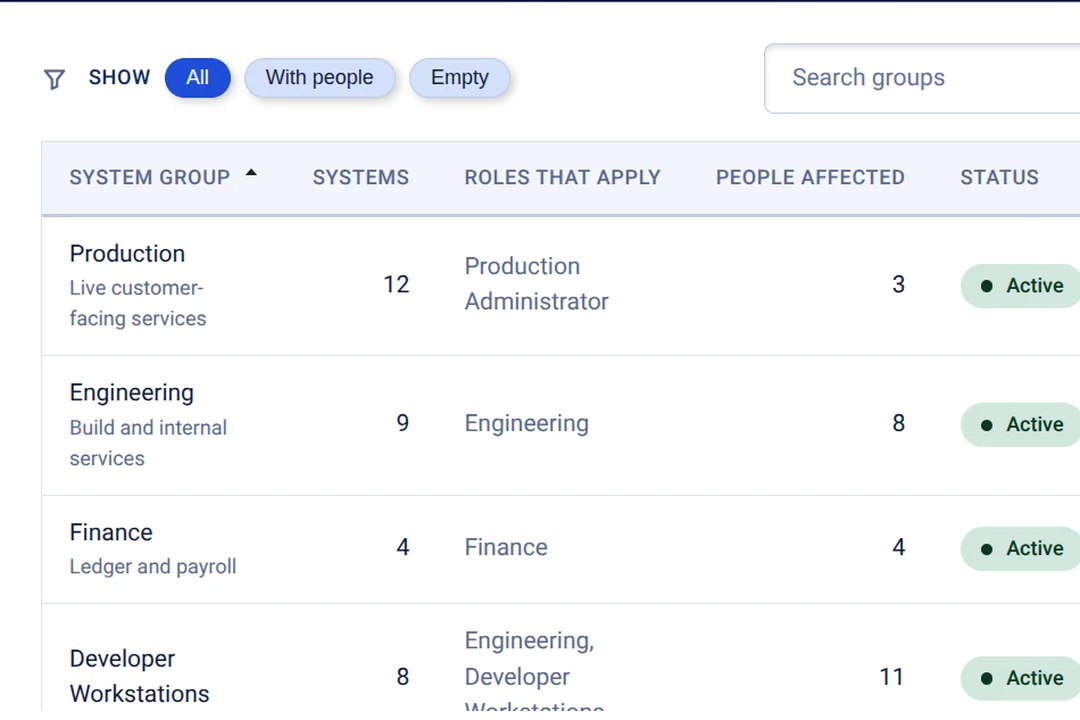Select Engineering role in Engineering row
Image resolution: width=1080 pixels, height=720 pixels.
tap(526, 424)
